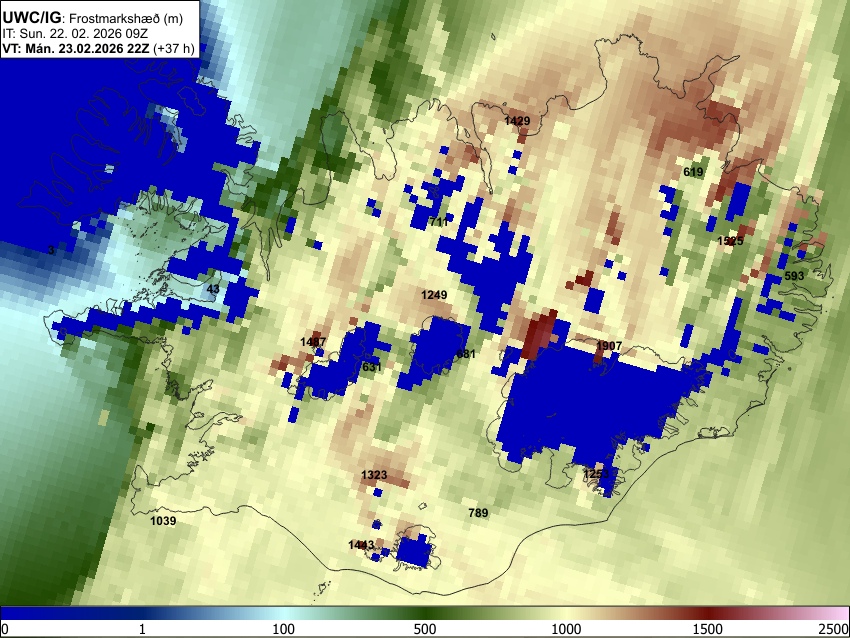Click the 1443 map label
Viewport: 850px width, 638px height.
tap(361, 545)
